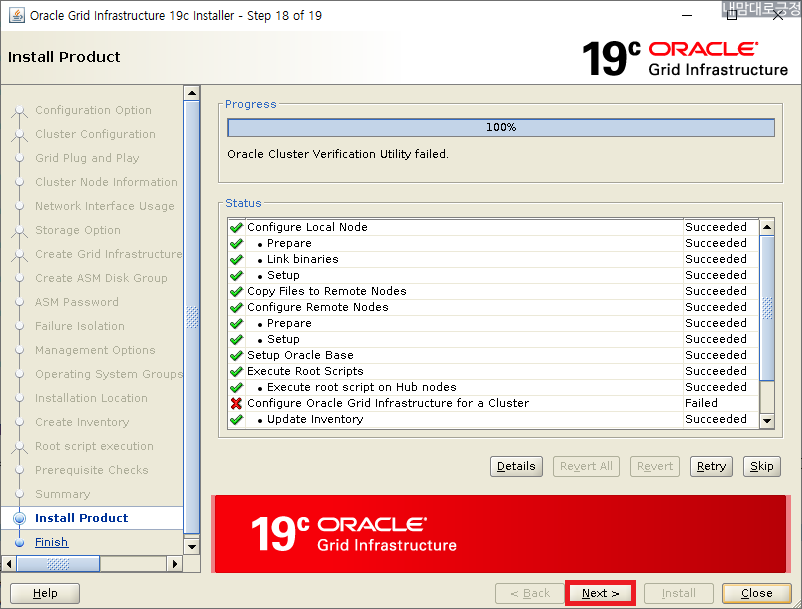Select 'Update Inventory' row text
The width and height of the screenshot is (802, 609).
pos(315,419)
